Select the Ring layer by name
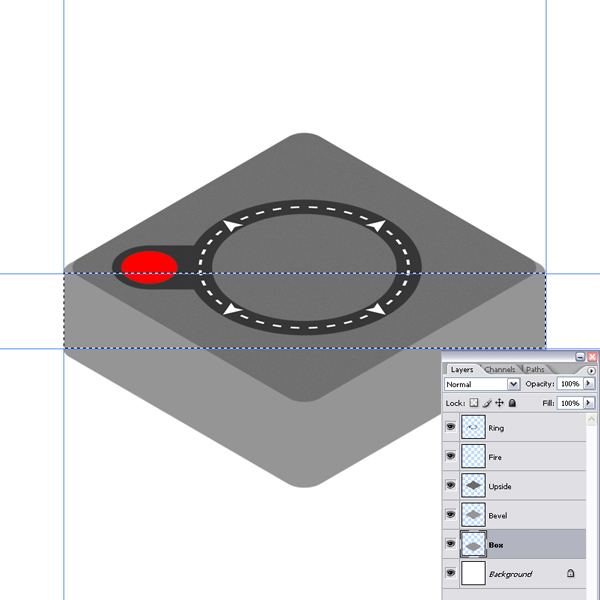 tap(497, 428)
